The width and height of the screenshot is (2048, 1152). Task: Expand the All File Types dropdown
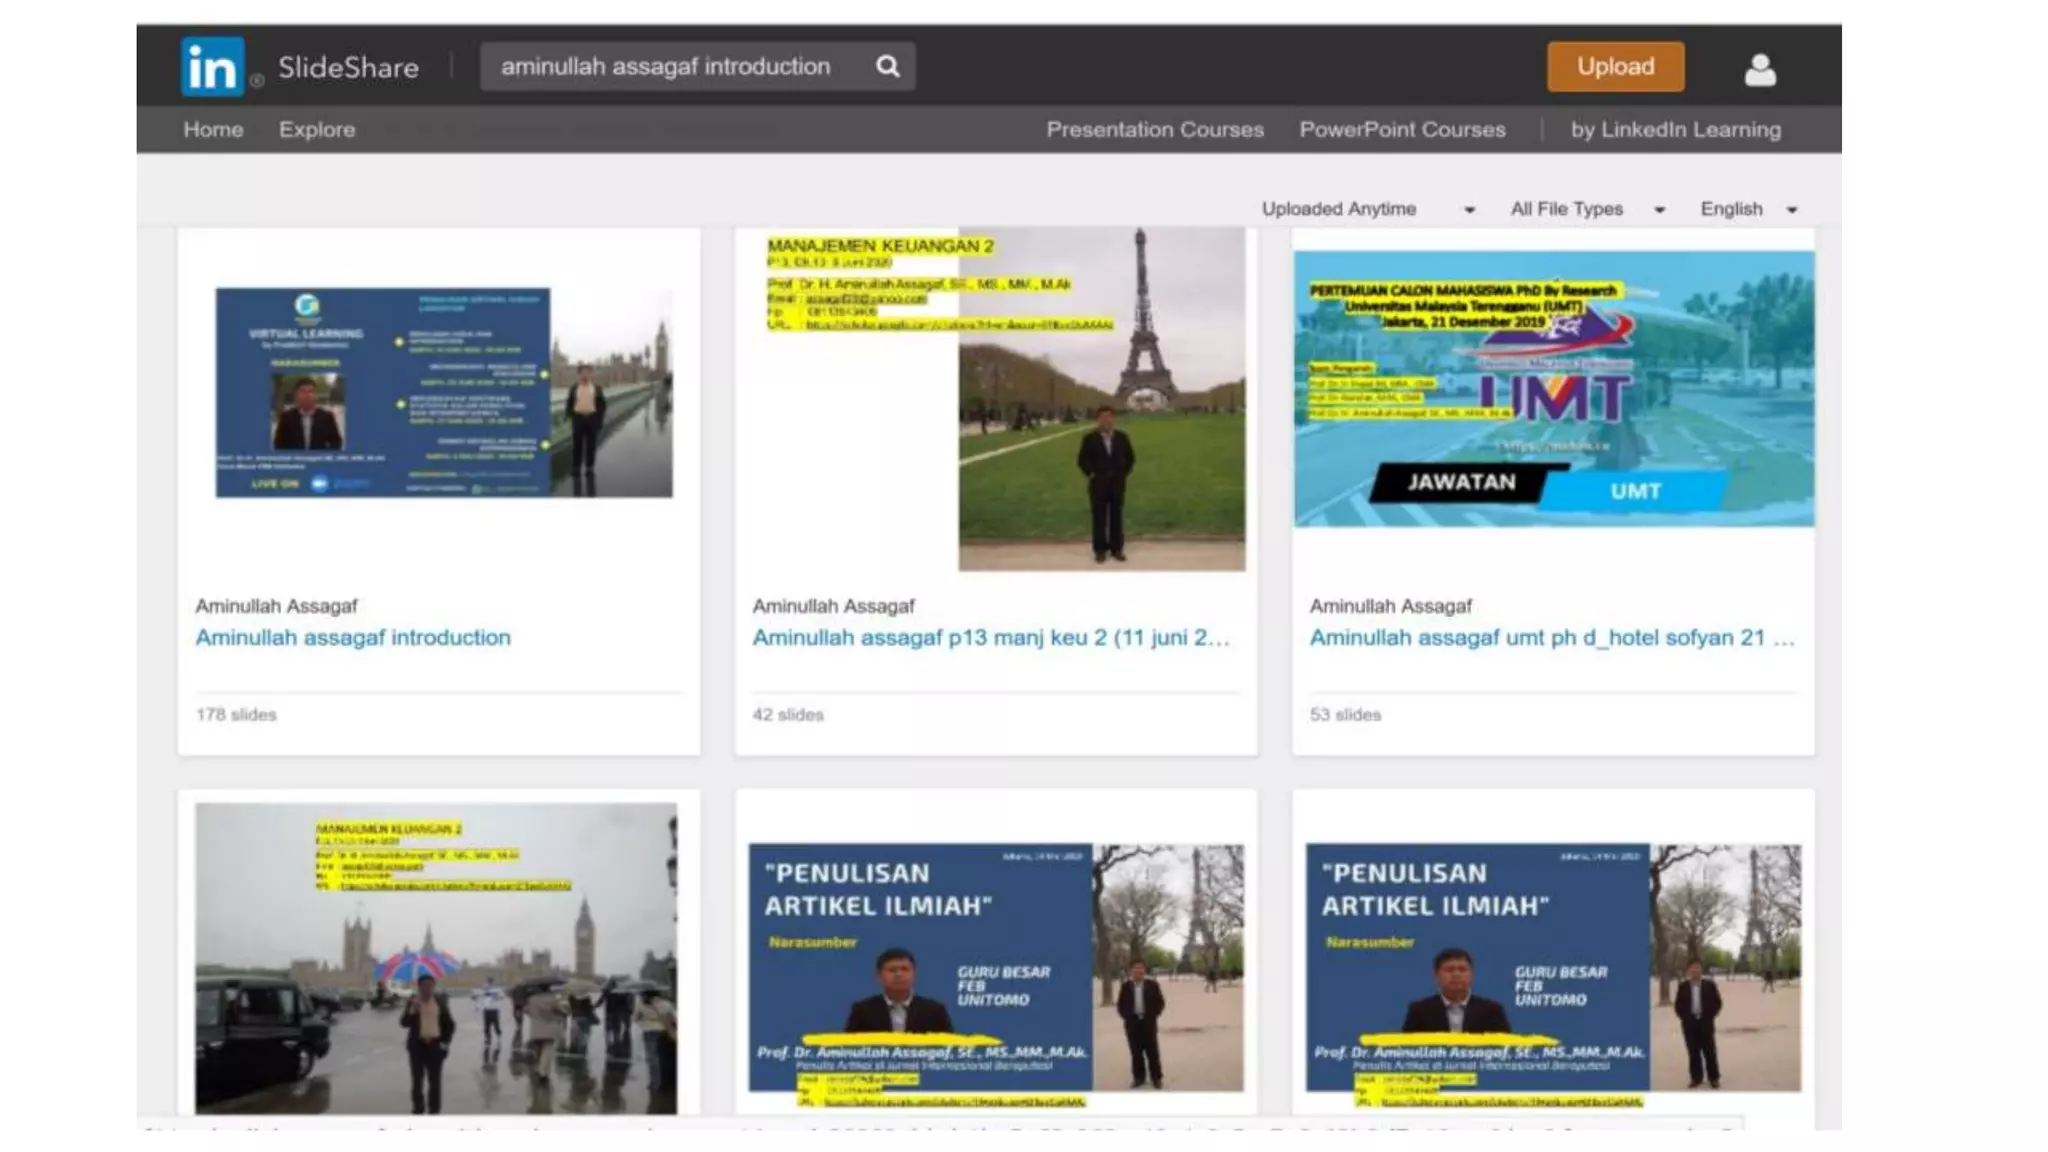click(x=1587, y=209)
